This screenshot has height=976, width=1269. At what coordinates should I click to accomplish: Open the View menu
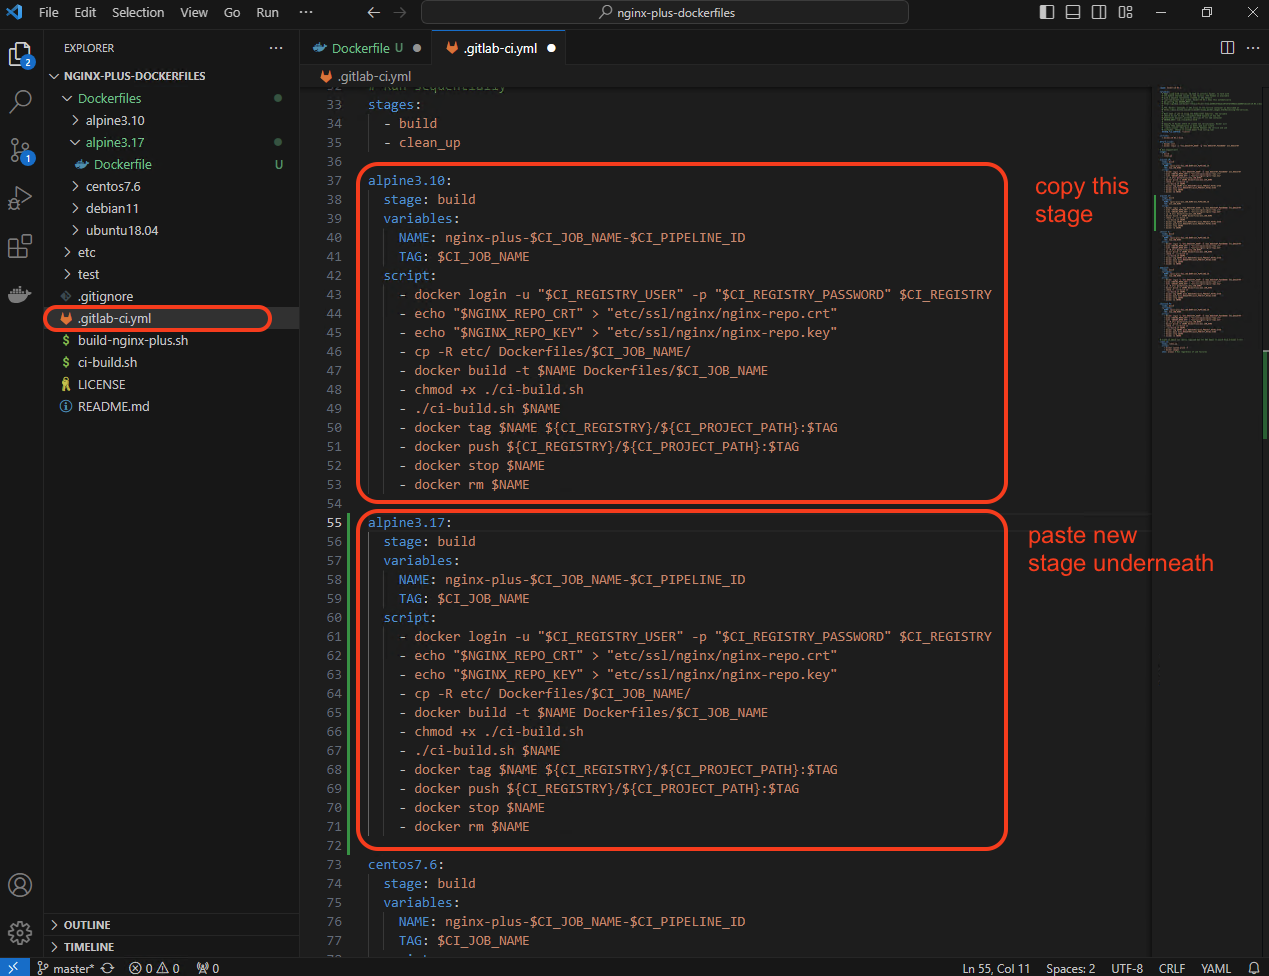coord(194,12)
